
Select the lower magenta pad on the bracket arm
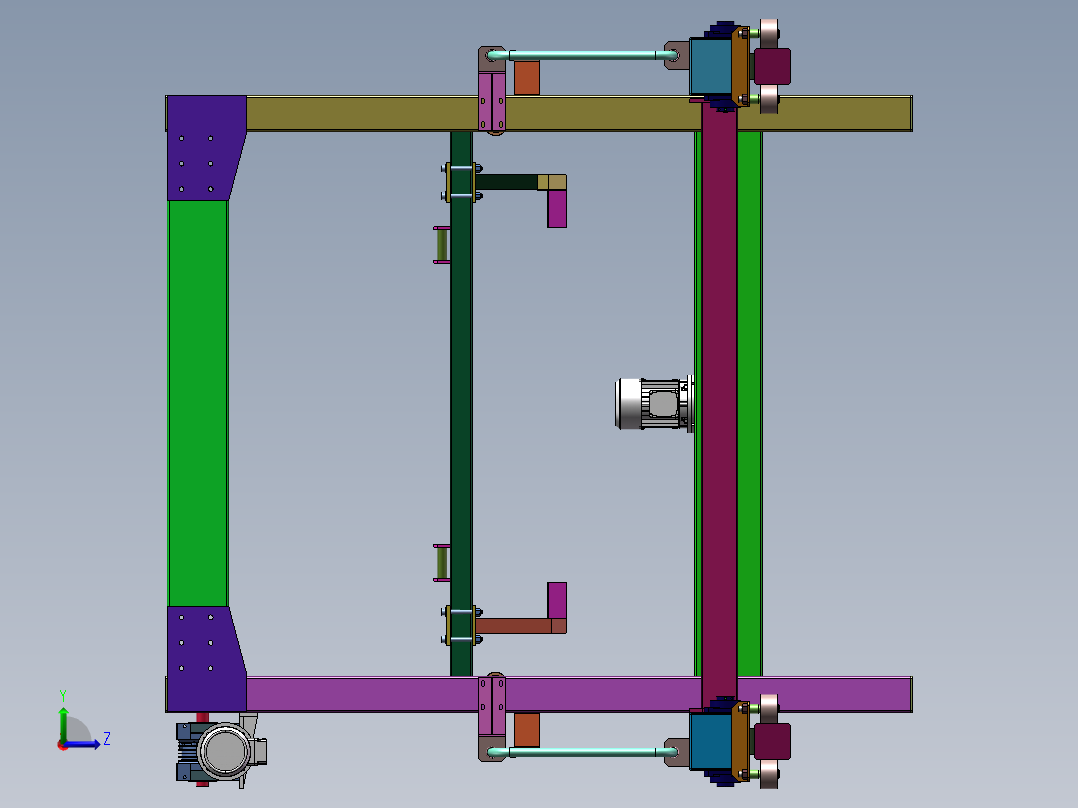pyautogui.click(x=557, y=600)
